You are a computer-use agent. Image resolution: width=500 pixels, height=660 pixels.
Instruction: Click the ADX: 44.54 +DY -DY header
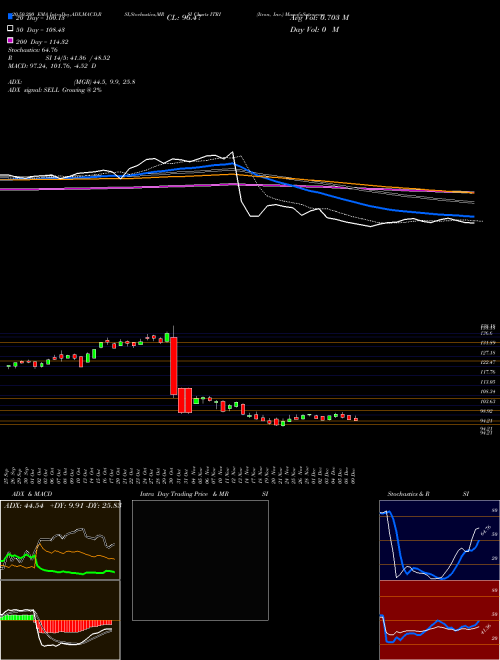tap(62, 505)
